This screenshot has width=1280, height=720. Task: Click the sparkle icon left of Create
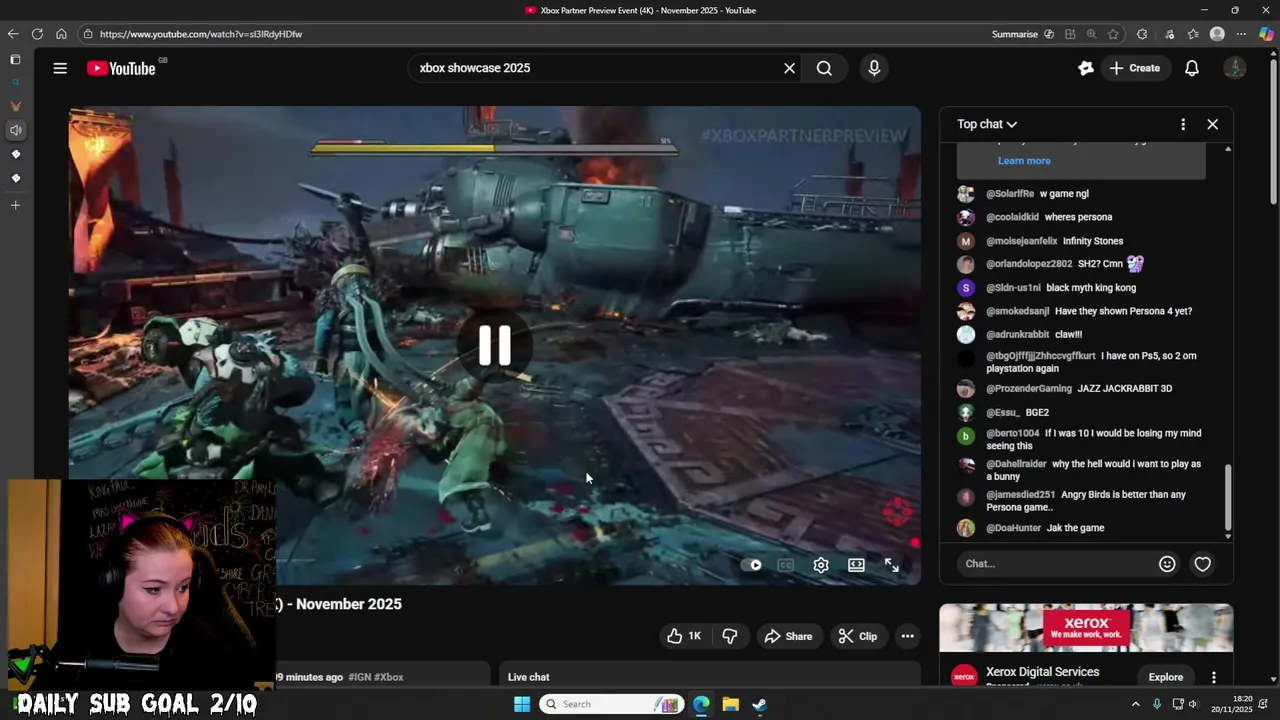pos(1086,68)
